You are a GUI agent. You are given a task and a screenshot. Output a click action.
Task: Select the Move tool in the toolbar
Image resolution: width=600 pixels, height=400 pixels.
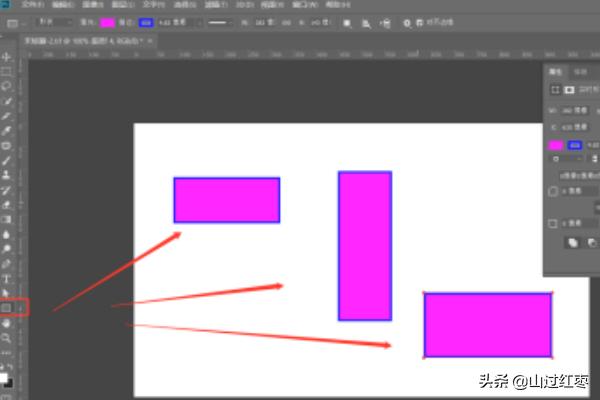click(7, 57)
